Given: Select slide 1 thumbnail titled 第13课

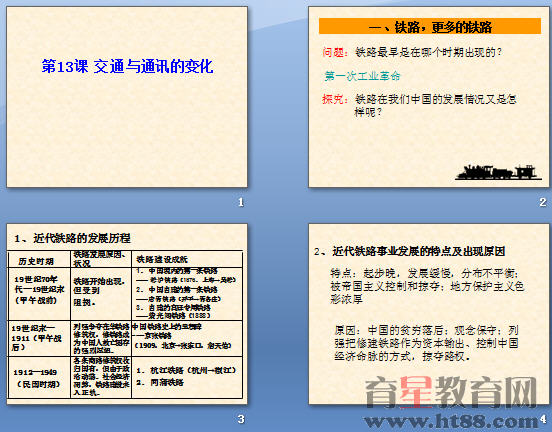Looking at the screenshot, I should point(127,97).
